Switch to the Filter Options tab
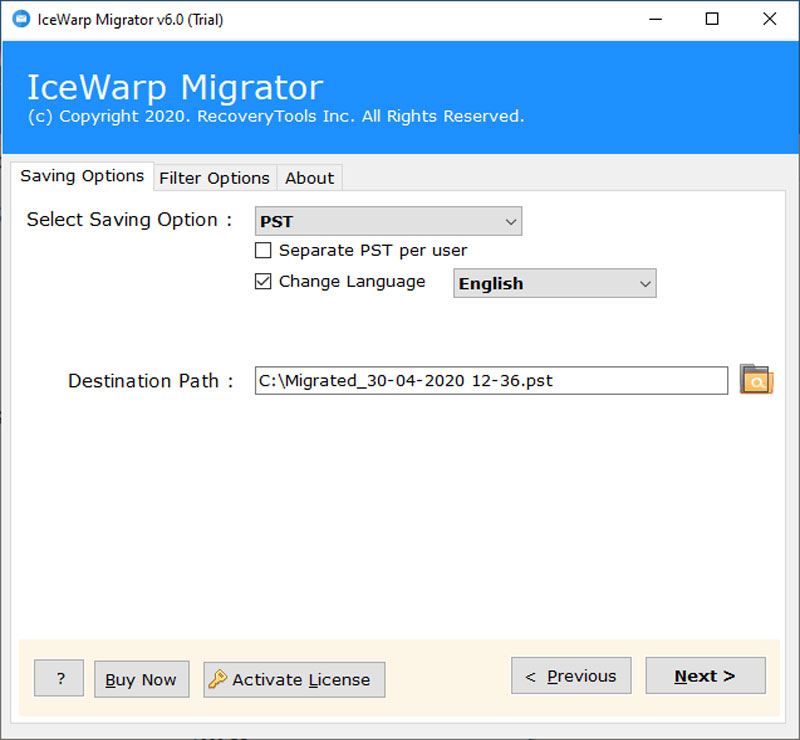This screenshot has height=740, width=800. click(214, 178)
